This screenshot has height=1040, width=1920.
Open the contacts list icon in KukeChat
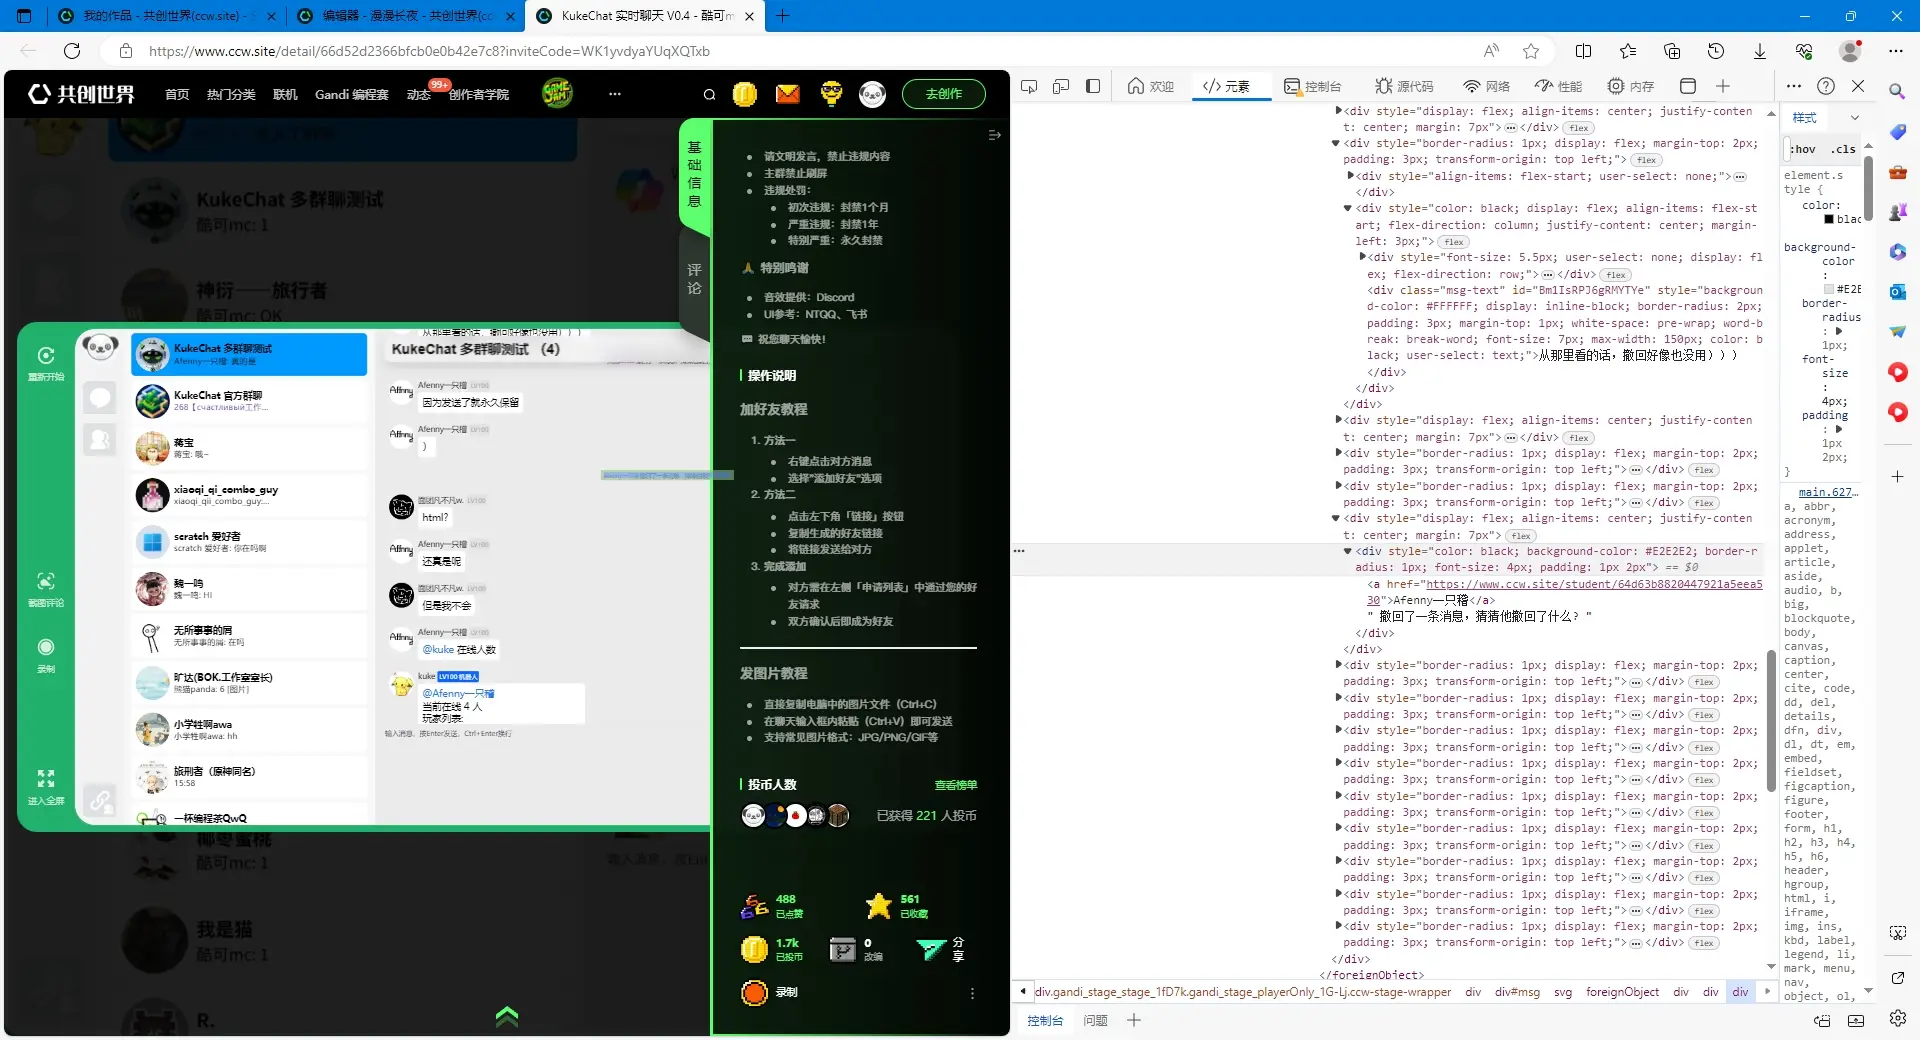100,438
